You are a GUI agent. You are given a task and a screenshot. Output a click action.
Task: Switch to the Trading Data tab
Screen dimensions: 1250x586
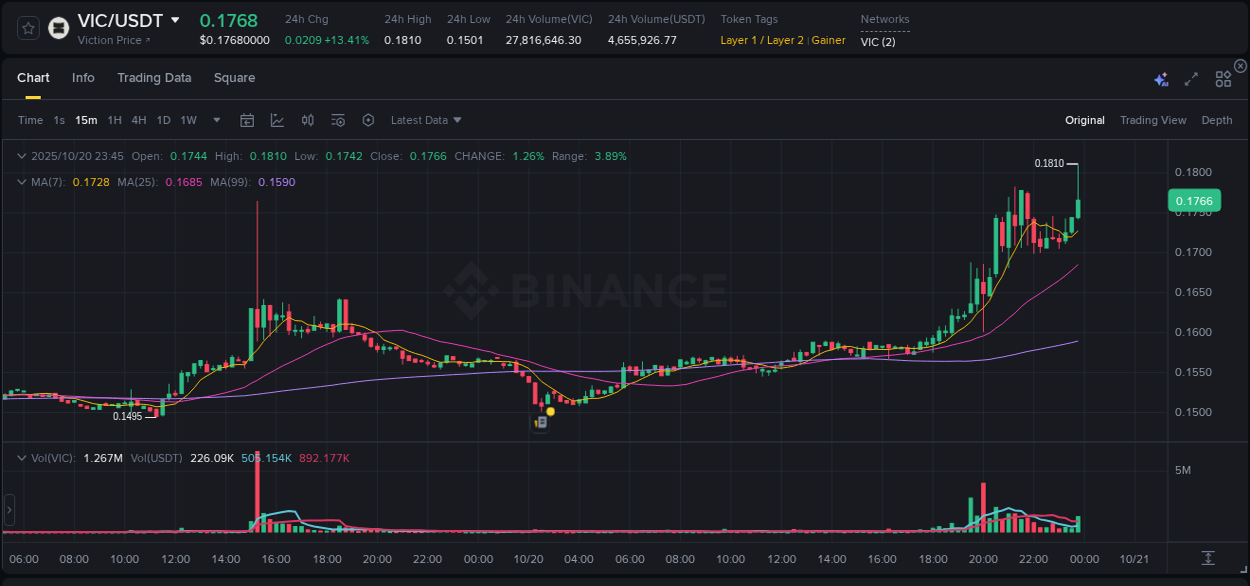click(x=154, y=77)
